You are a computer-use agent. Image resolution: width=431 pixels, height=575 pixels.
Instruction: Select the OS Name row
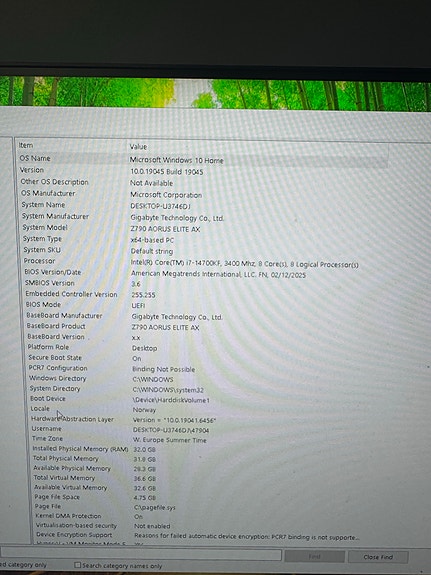tap(202, 159)
